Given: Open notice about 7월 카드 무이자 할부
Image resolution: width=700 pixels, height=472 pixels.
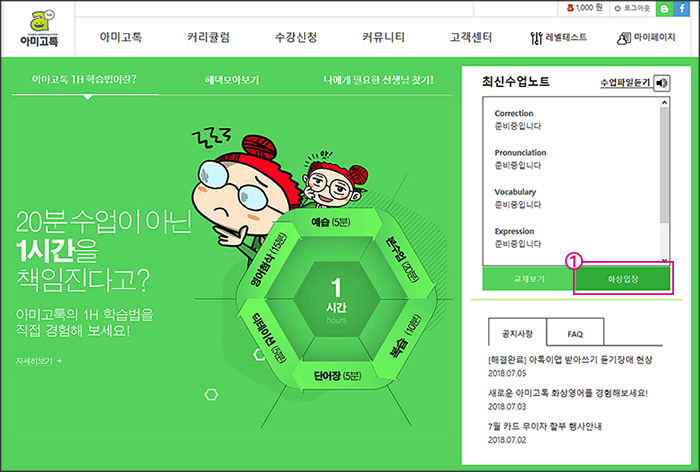Looking at the screenshot, I should [545, 426].
